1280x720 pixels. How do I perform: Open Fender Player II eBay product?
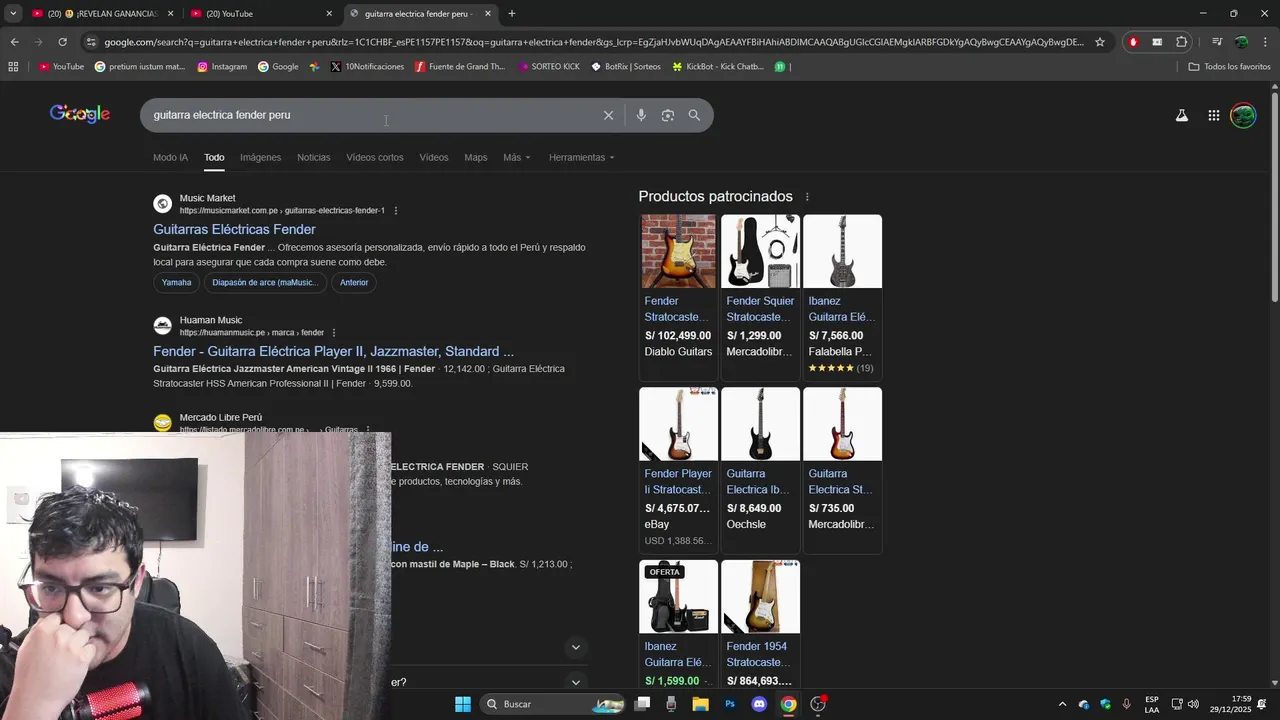[x=678, y=470]
